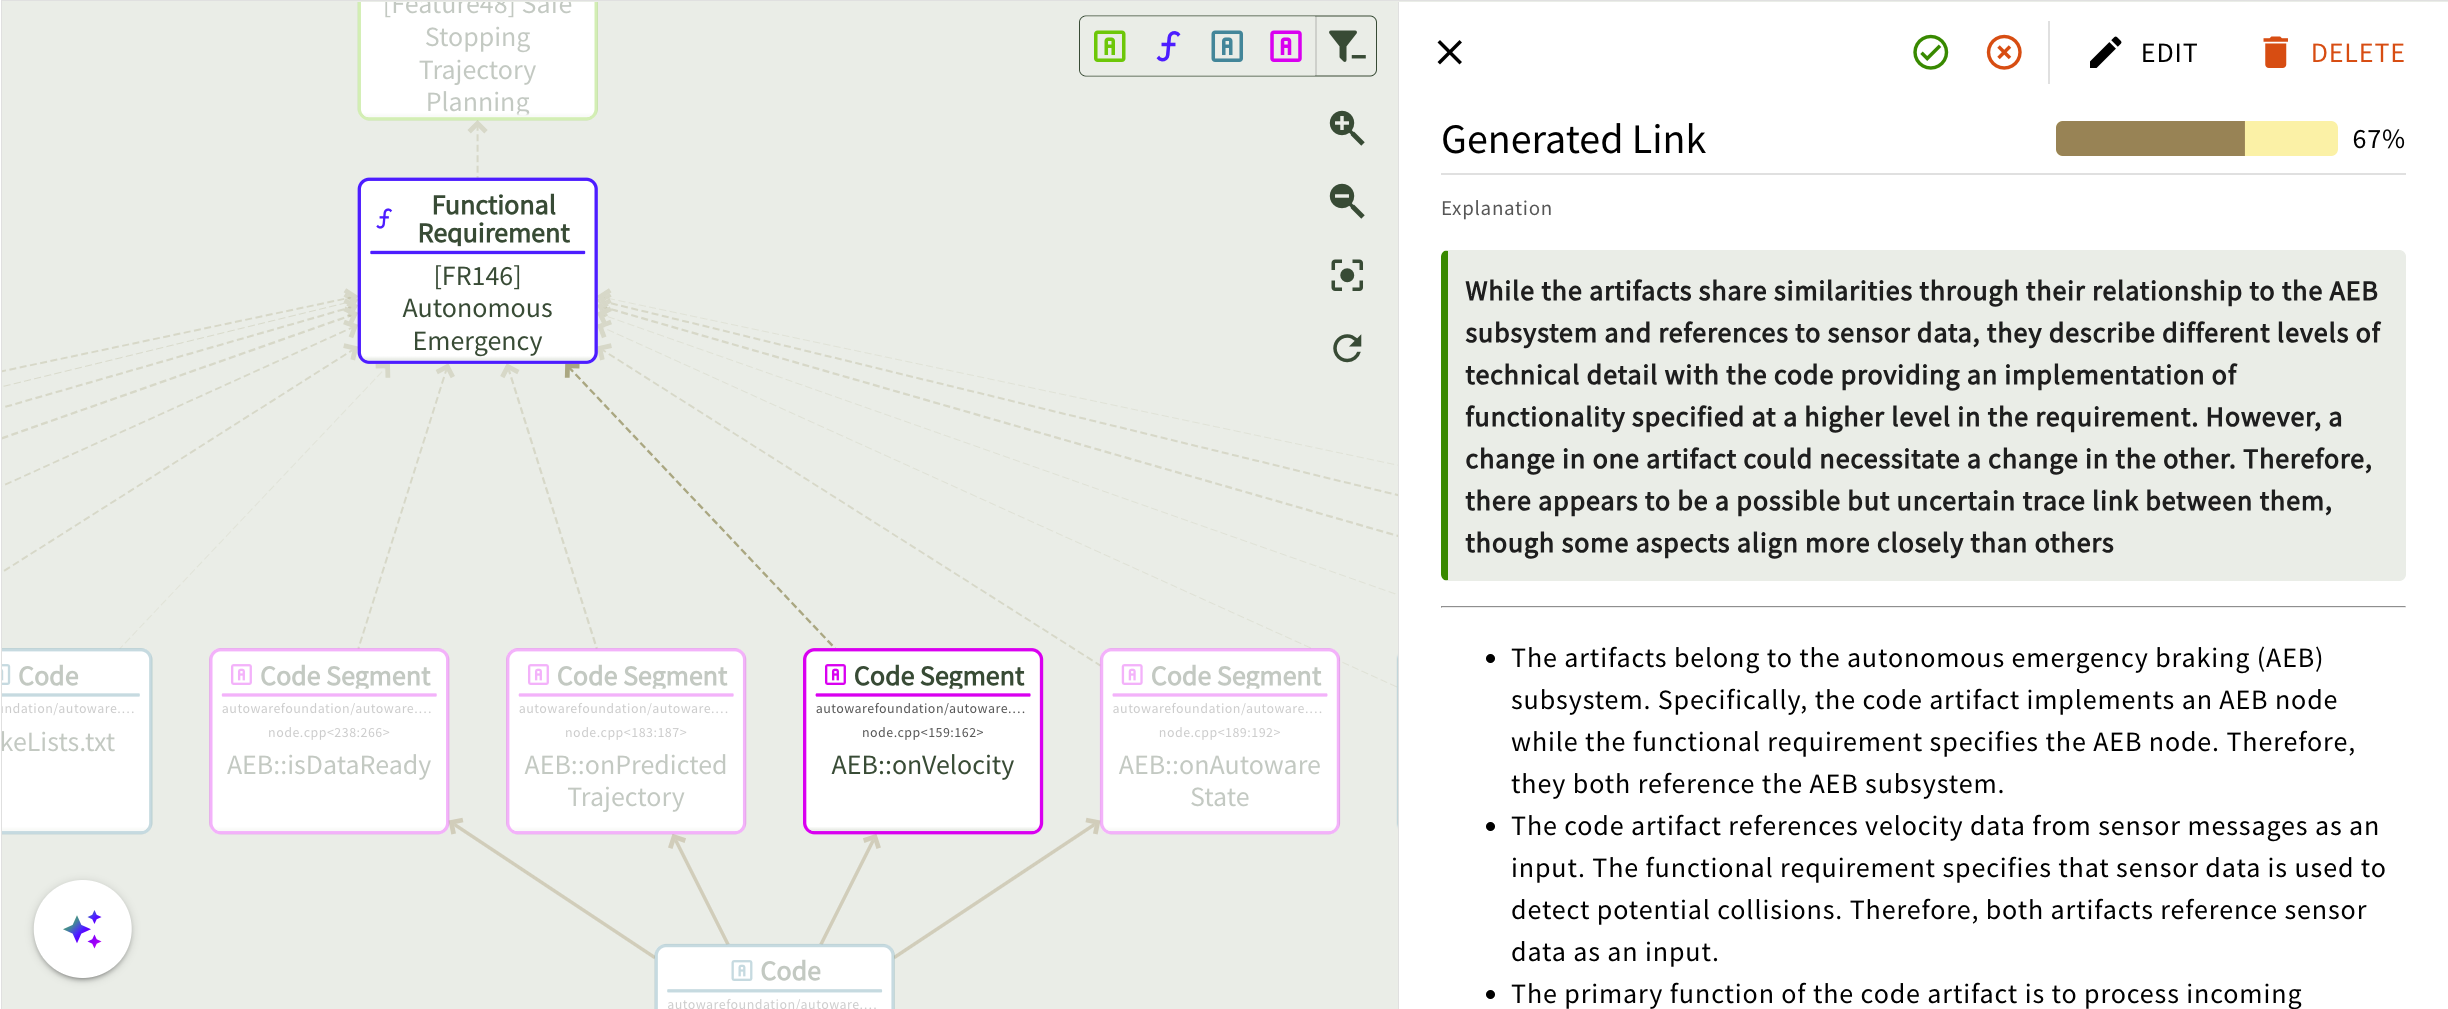2448x1009 pixels.
Task: Click the bullet starting "The artifacts belong to"
Action: tap(1933, 720)
